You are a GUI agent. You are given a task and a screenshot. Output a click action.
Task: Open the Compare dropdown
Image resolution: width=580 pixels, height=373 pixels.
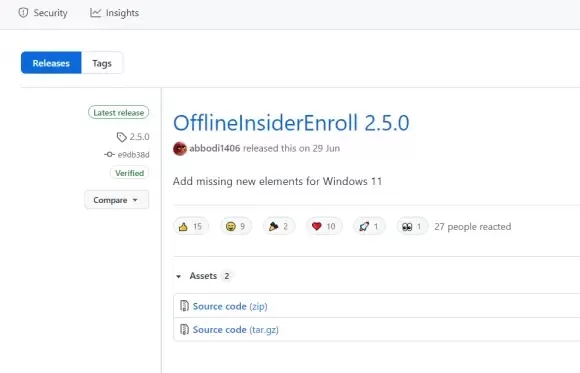117,200
